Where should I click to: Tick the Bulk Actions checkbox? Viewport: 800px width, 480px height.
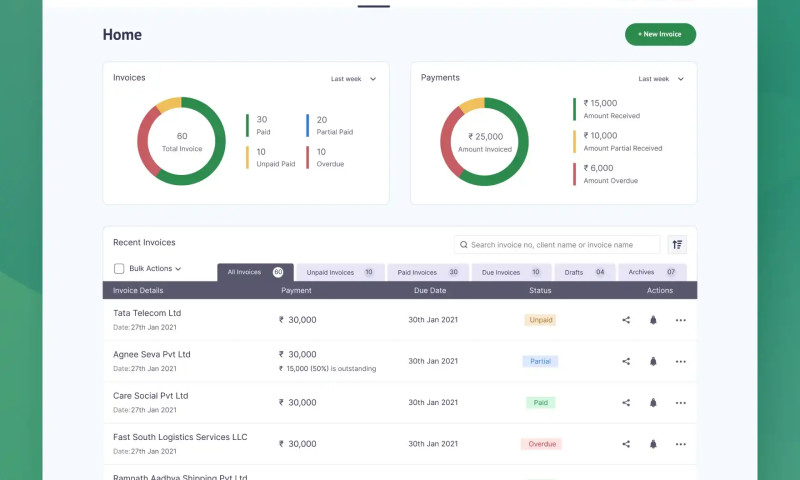(119, 269)
